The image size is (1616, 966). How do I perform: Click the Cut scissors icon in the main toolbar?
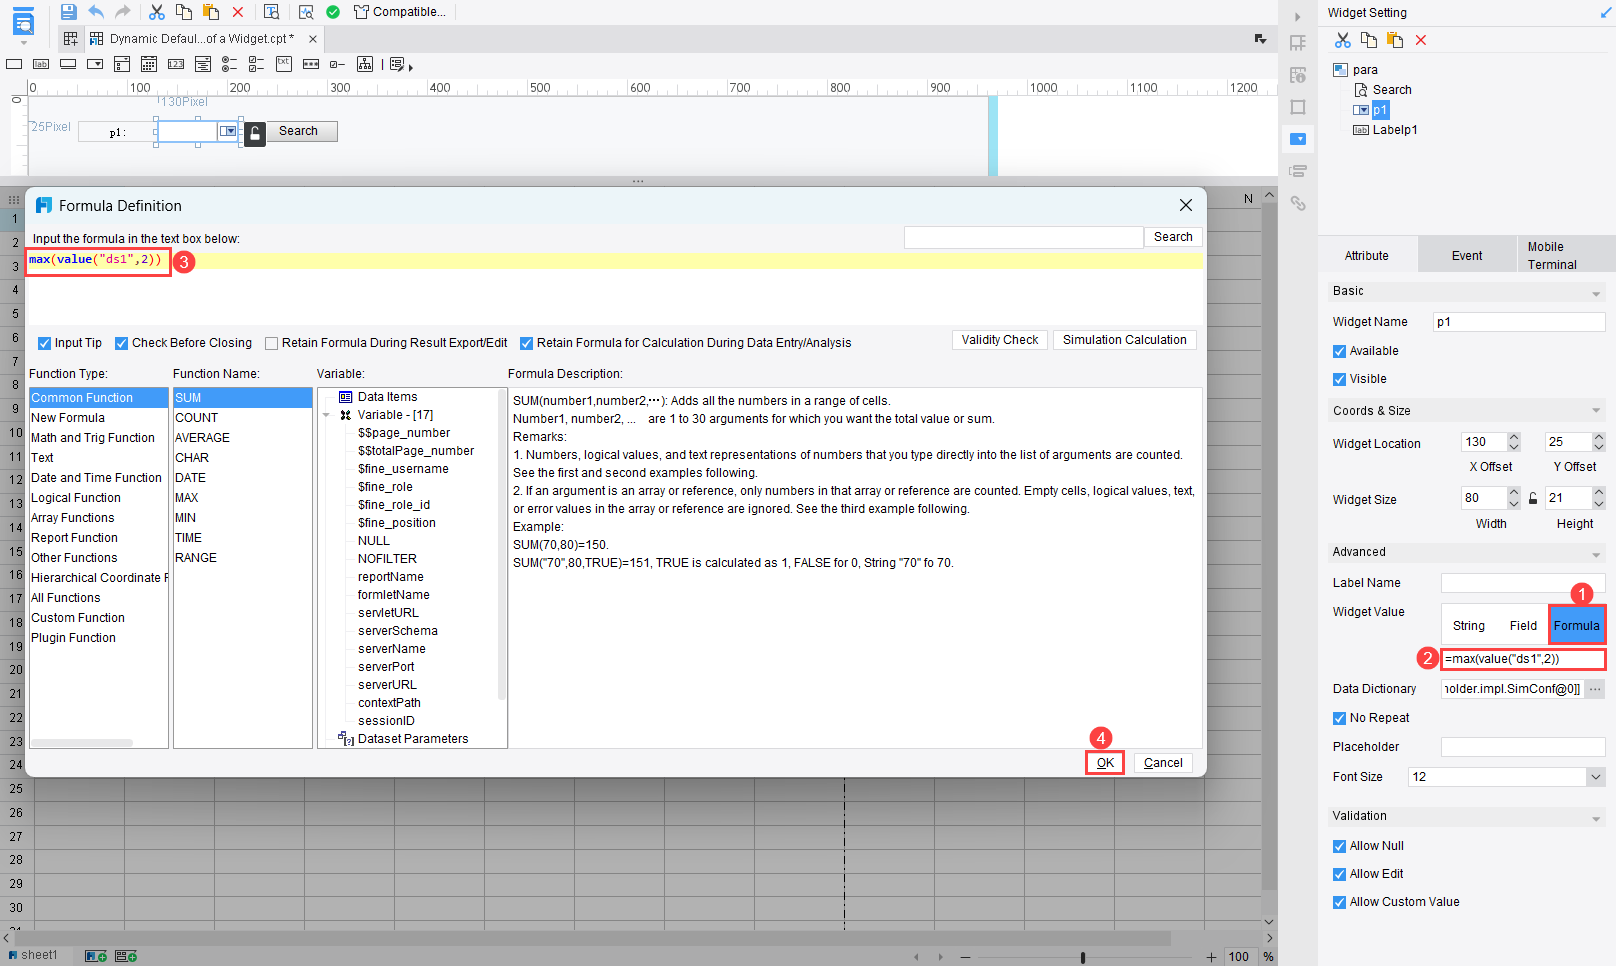(156, 12)
